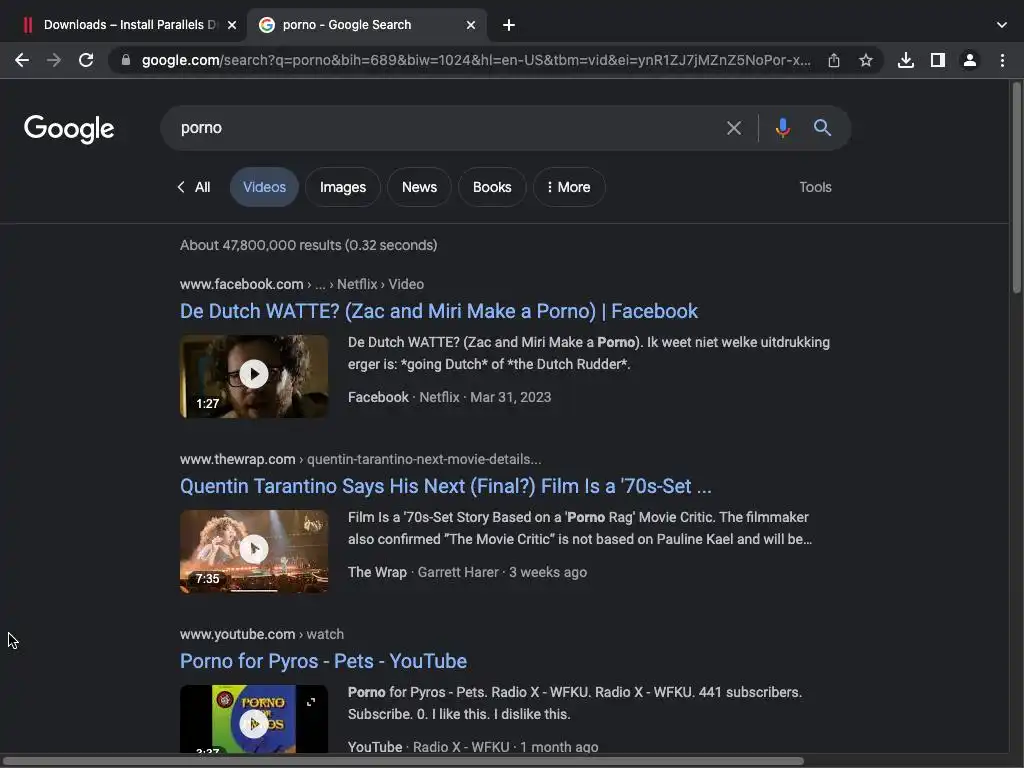The width and height of the screenshot is (1024, 768).
Task: Click the www.facebook.com breadcrumb text
Action: click(x=242, y=284)
